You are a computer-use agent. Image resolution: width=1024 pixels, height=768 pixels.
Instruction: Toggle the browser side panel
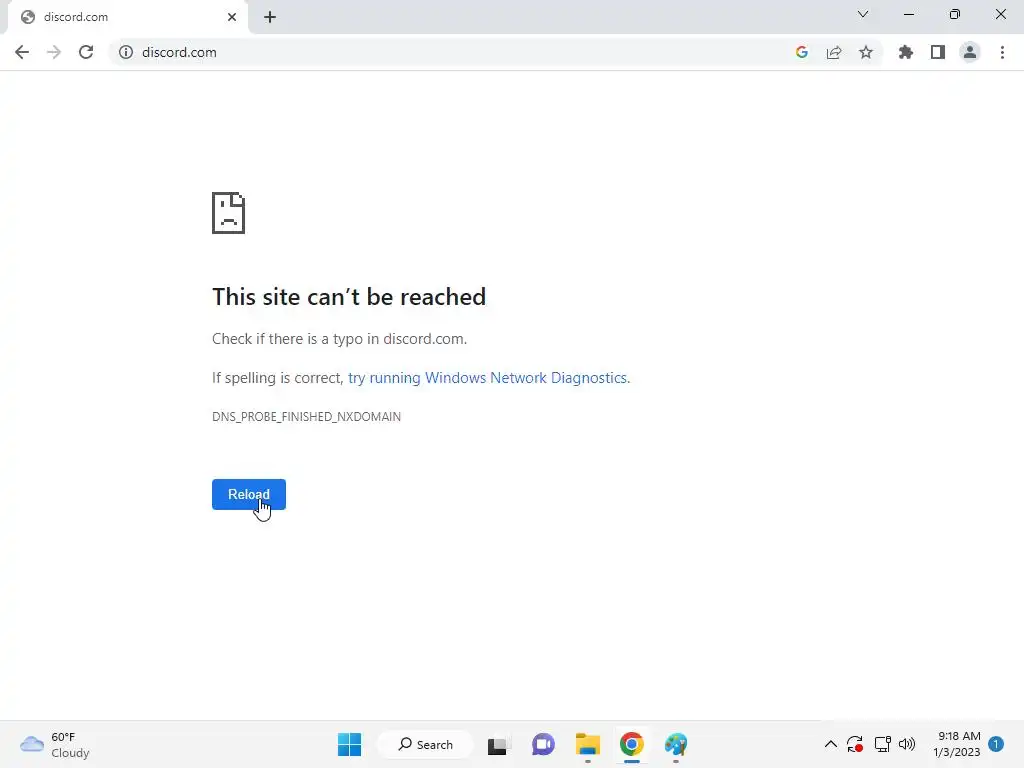coord(938,52)
